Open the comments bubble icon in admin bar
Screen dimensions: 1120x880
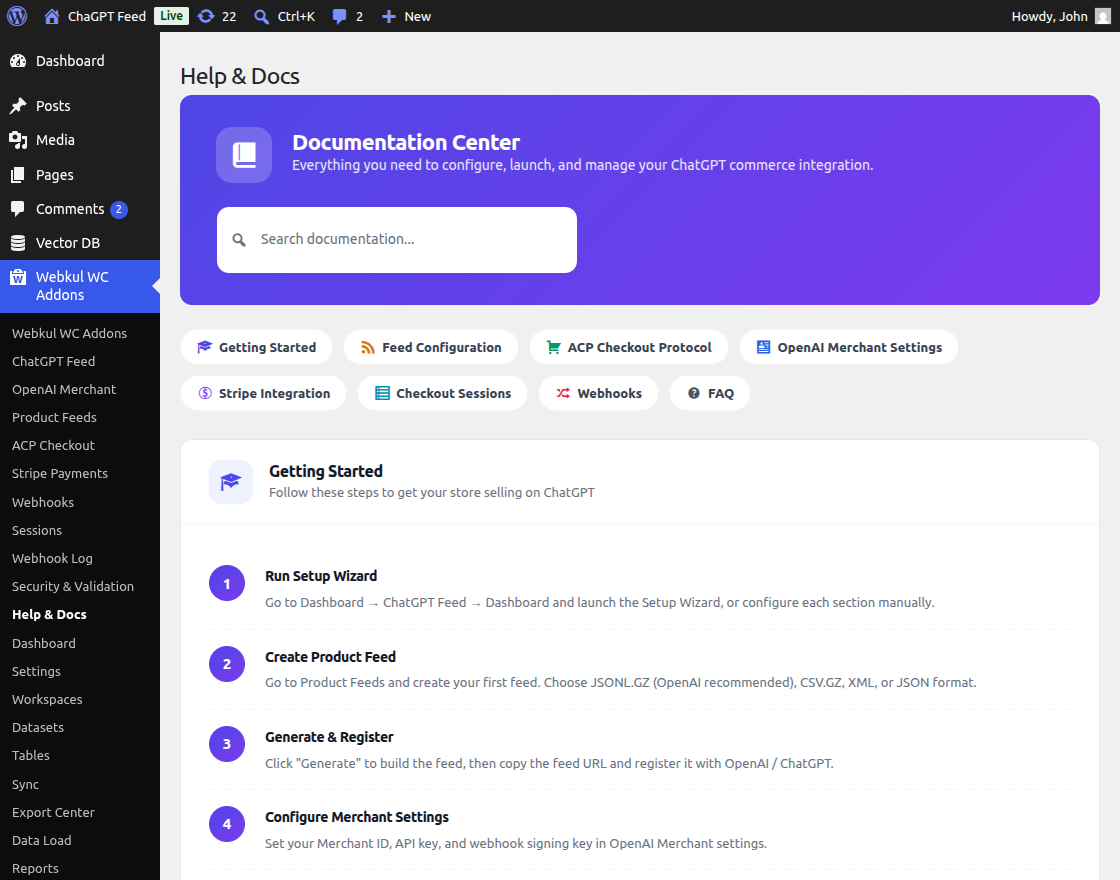pyautogui.click(x=339, y=16)
